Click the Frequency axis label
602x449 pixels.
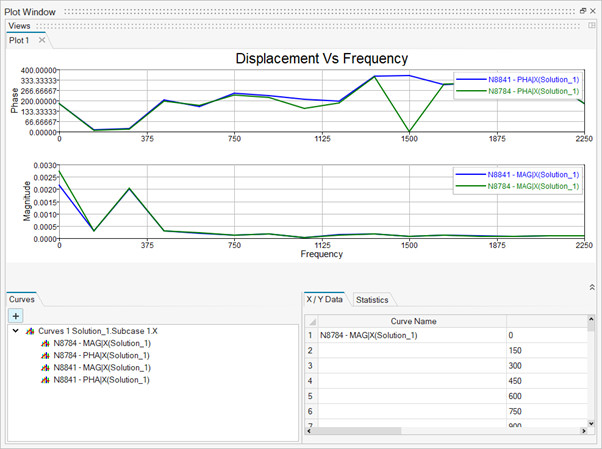(x=321, y=254)
